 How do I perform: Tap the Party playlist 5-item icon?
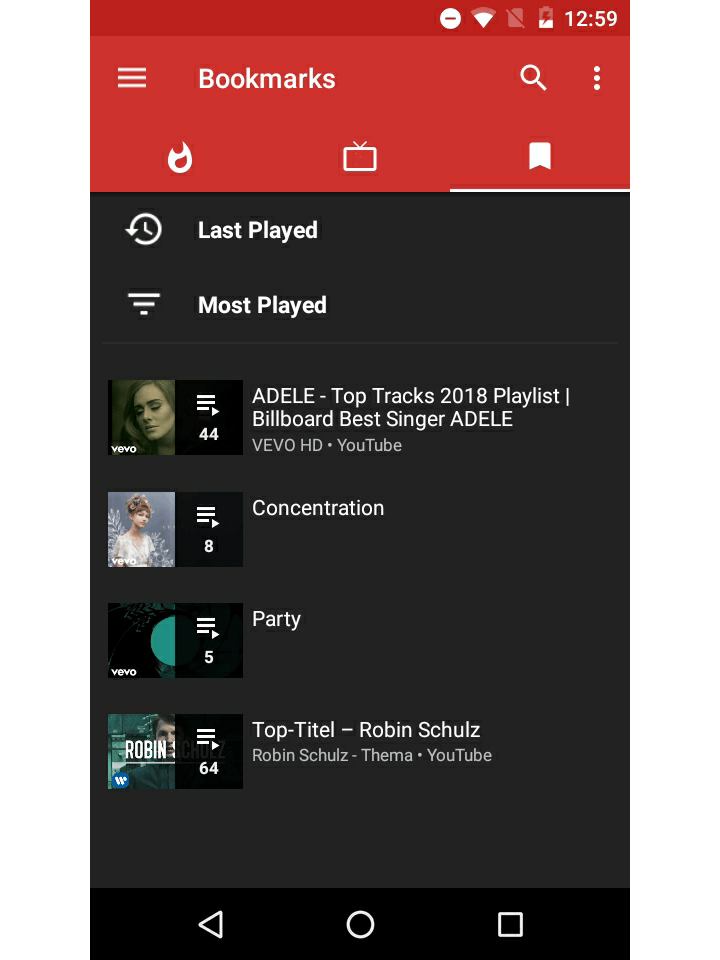click(208, 640)
